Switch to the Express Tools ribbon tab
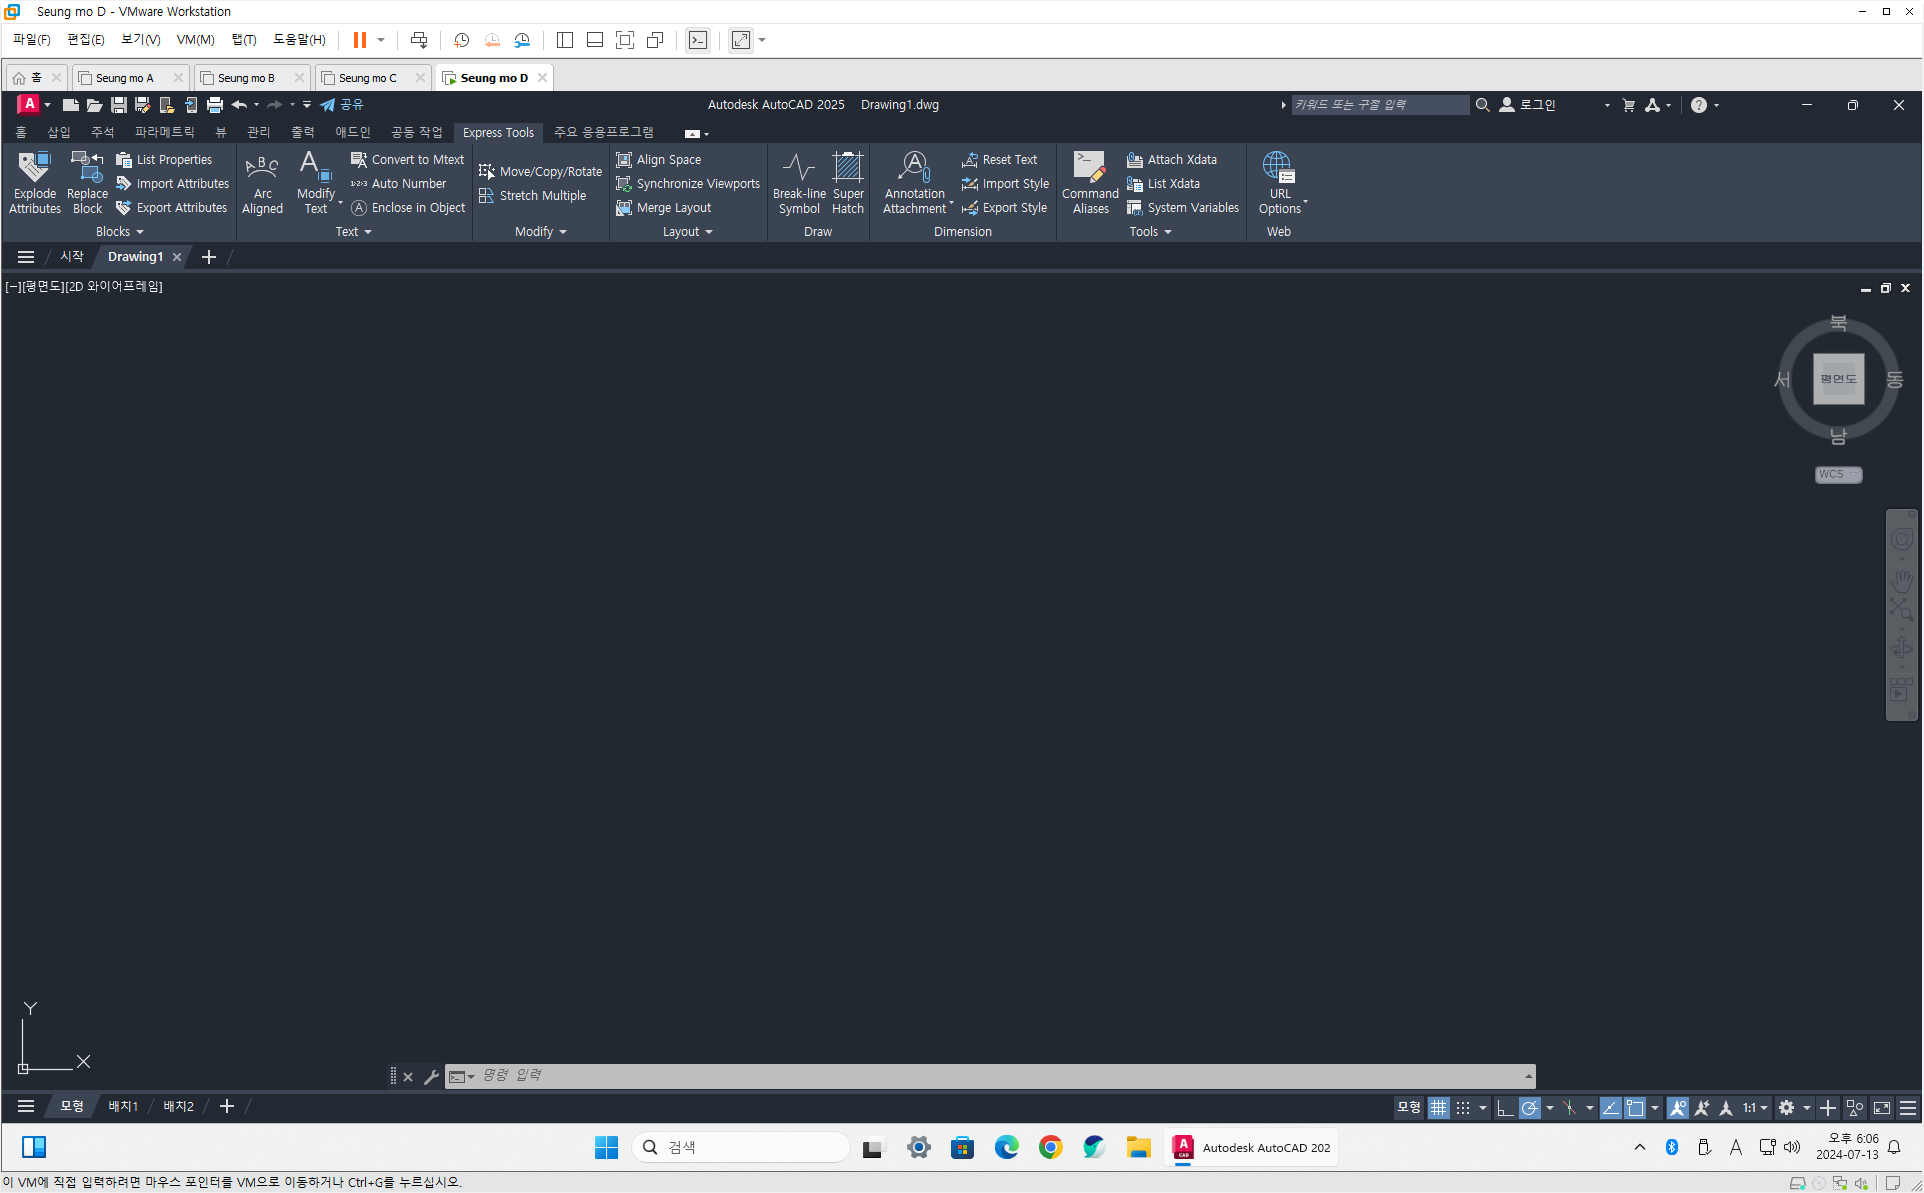 498,132
